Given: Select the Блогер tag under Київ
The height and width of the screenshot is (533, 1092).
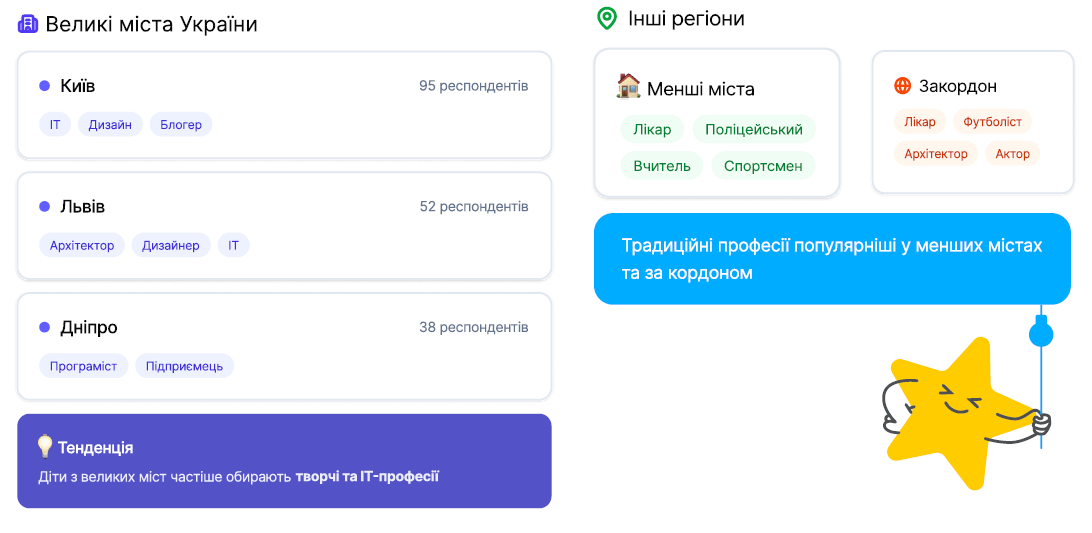Looking at the screenshot, I should (181, 125).
